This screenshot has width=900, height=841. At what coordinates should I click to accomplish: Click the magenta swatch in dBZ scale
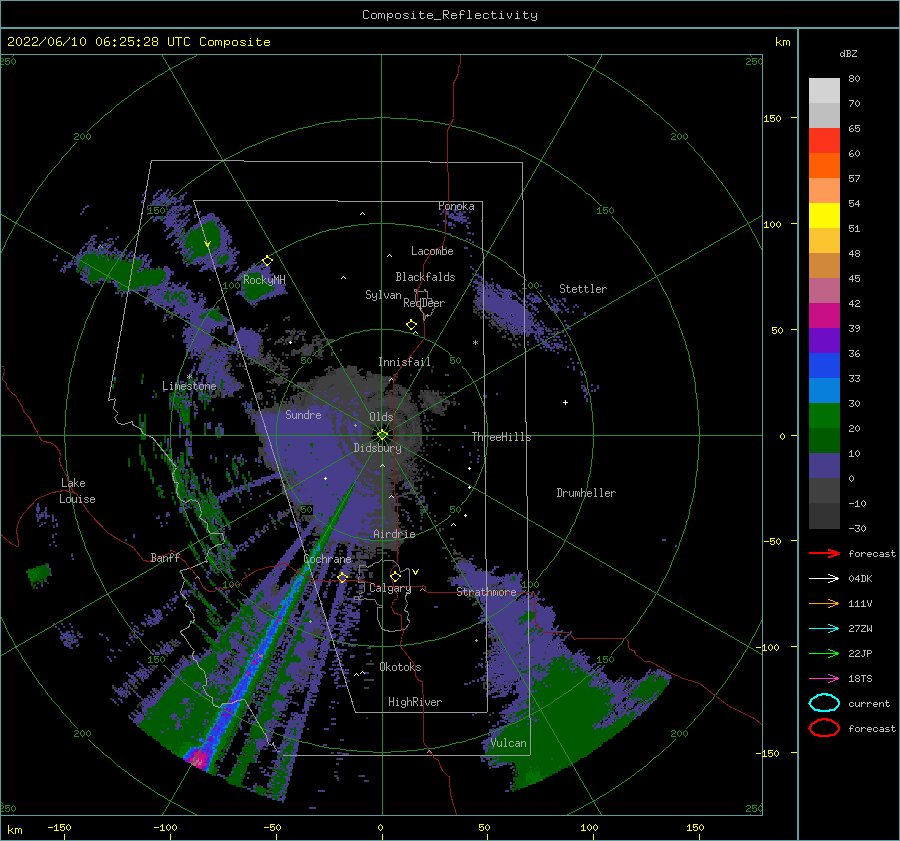[824, 315]
